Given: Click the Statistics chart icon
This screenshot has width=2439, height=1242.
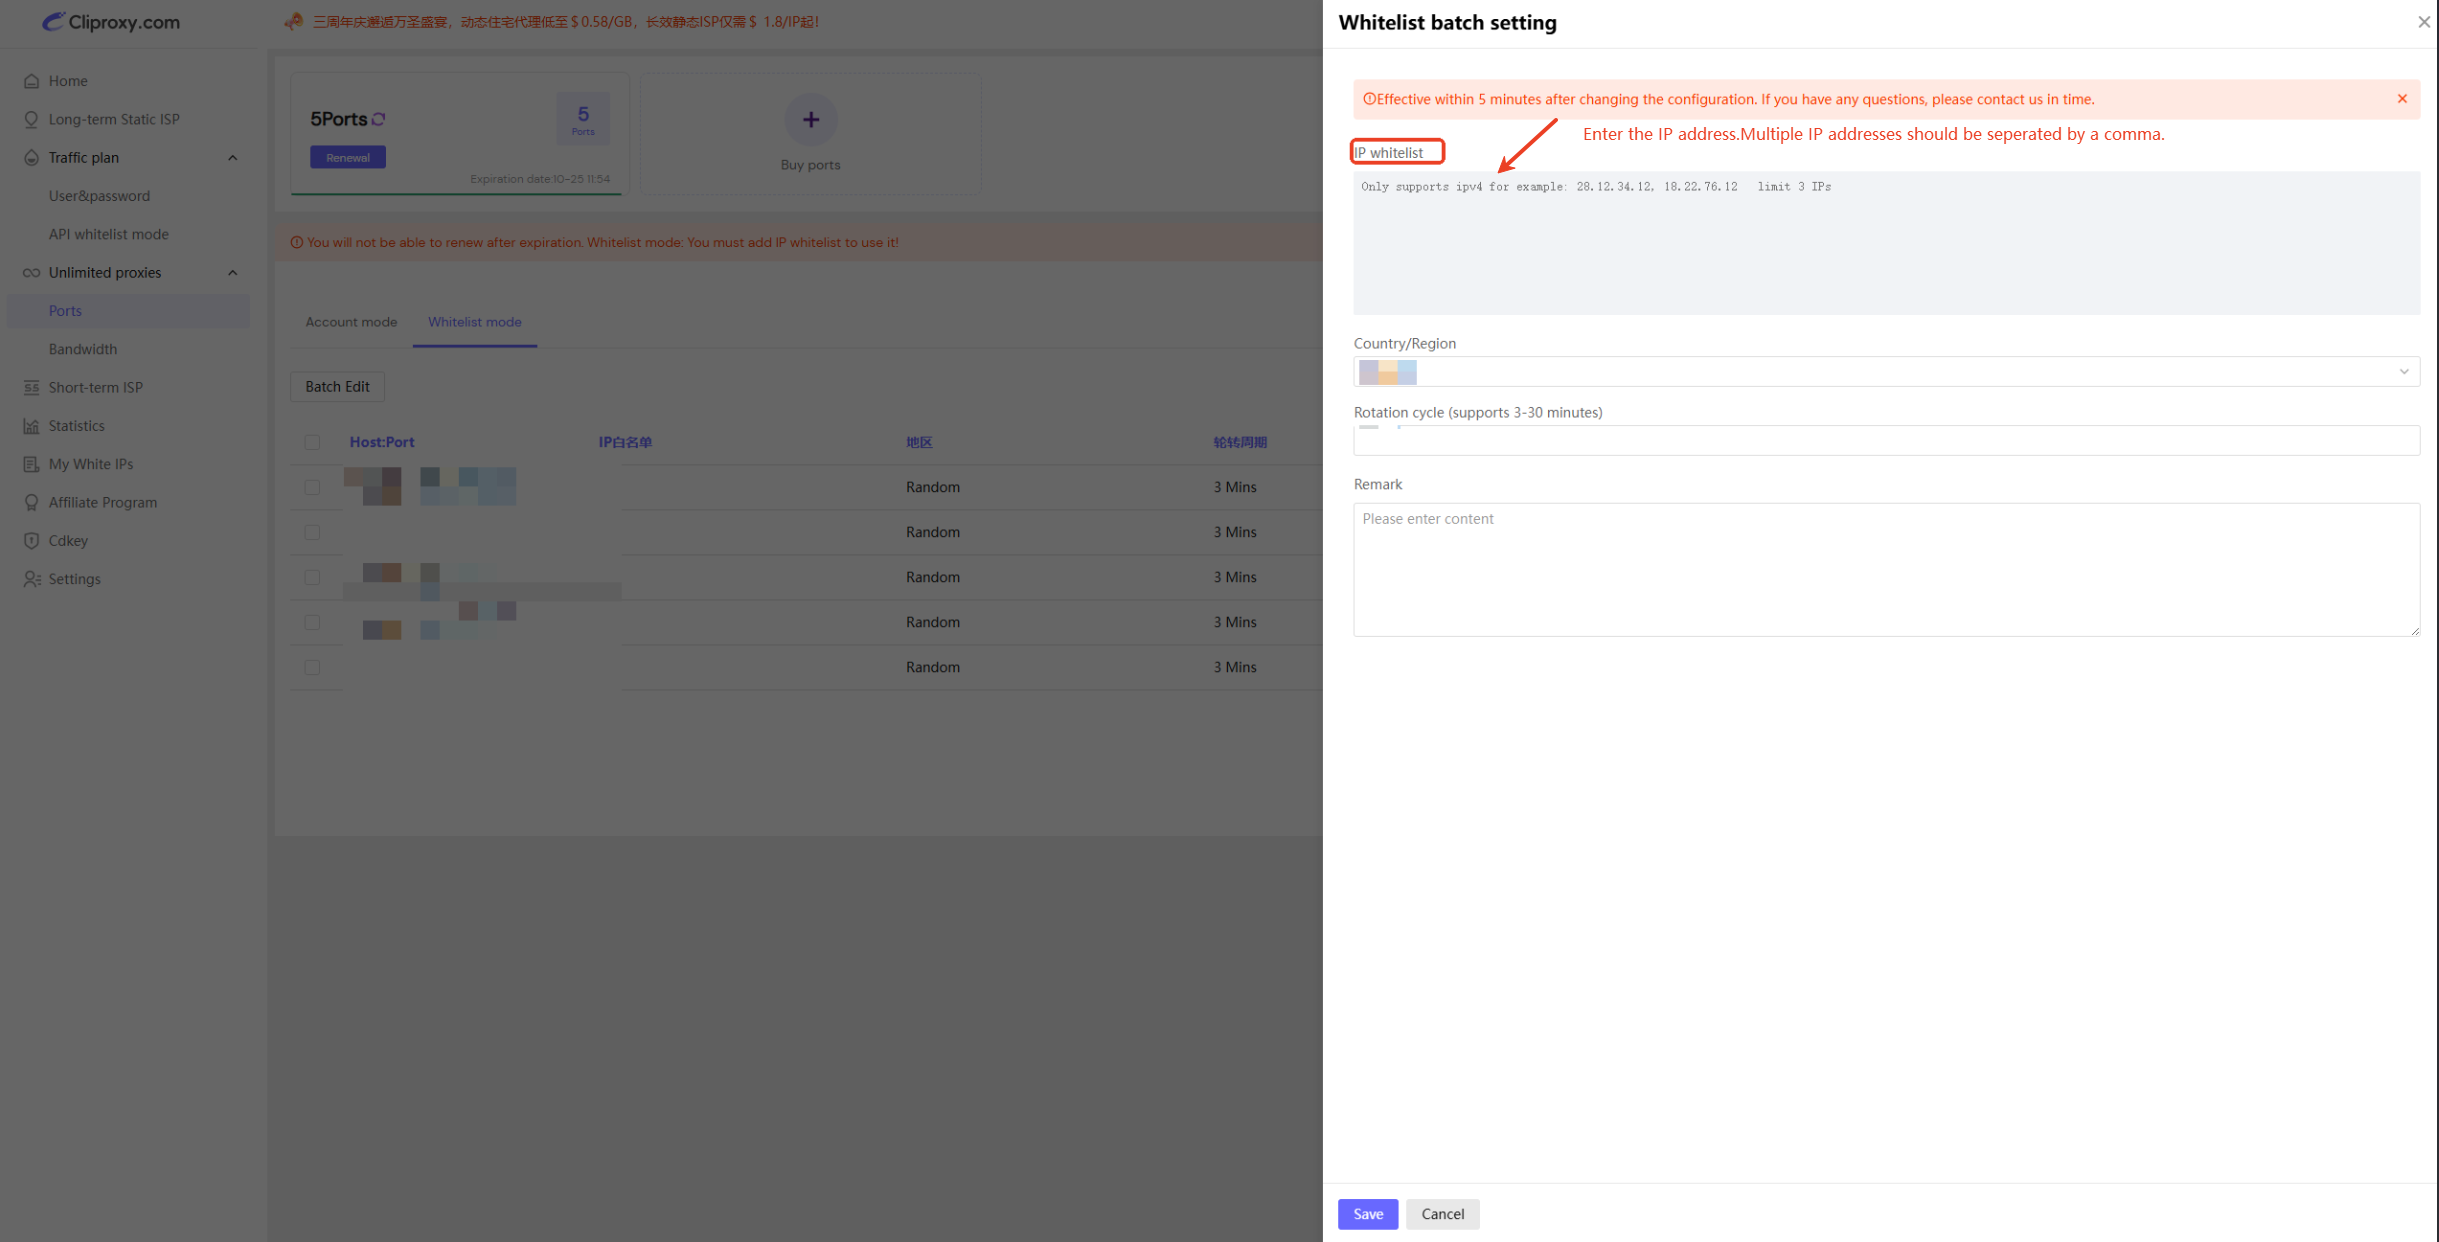Looking at the screenshot, I should 31,426.
